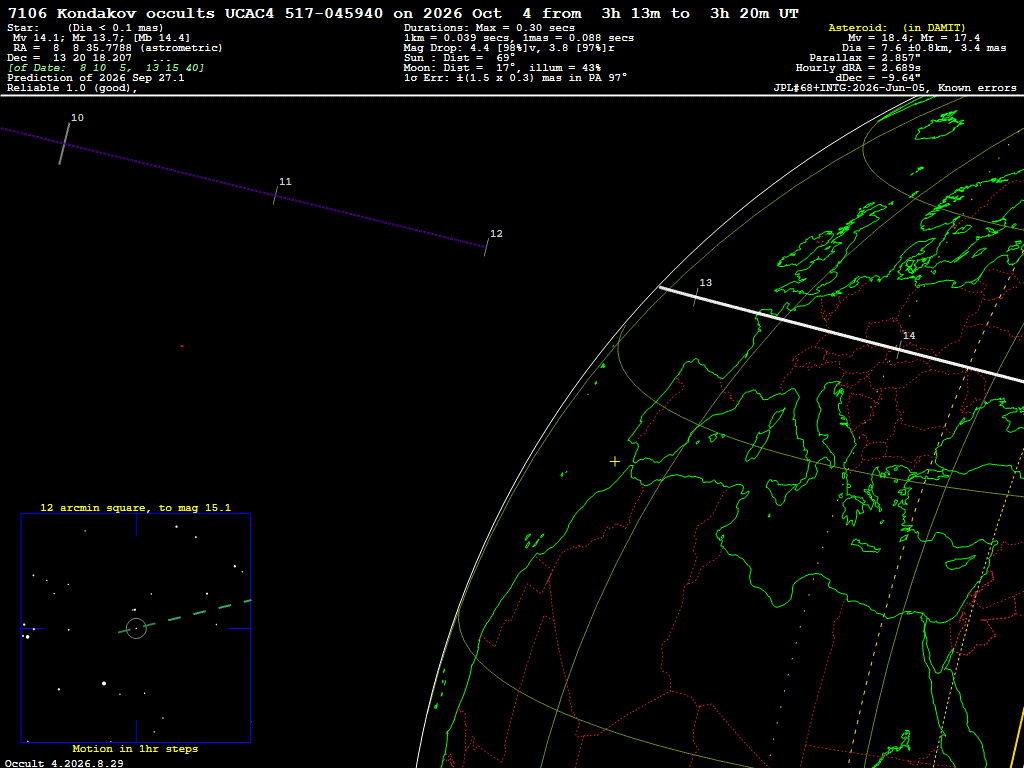The height and width of the screenshot is (768, 1024).
Task: Click the time marker labeled 10
Action: [x=64, y=143]
